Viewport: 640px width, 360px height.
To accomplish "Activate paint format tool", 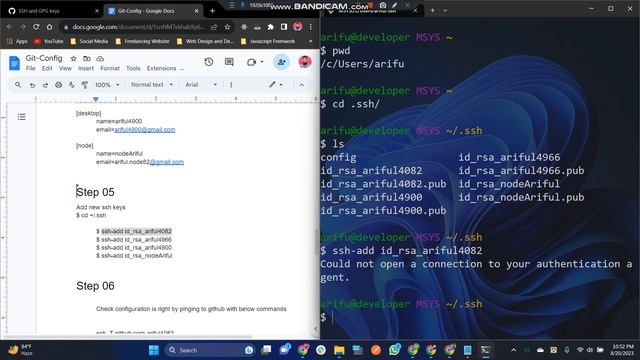I will coord(85,85).
